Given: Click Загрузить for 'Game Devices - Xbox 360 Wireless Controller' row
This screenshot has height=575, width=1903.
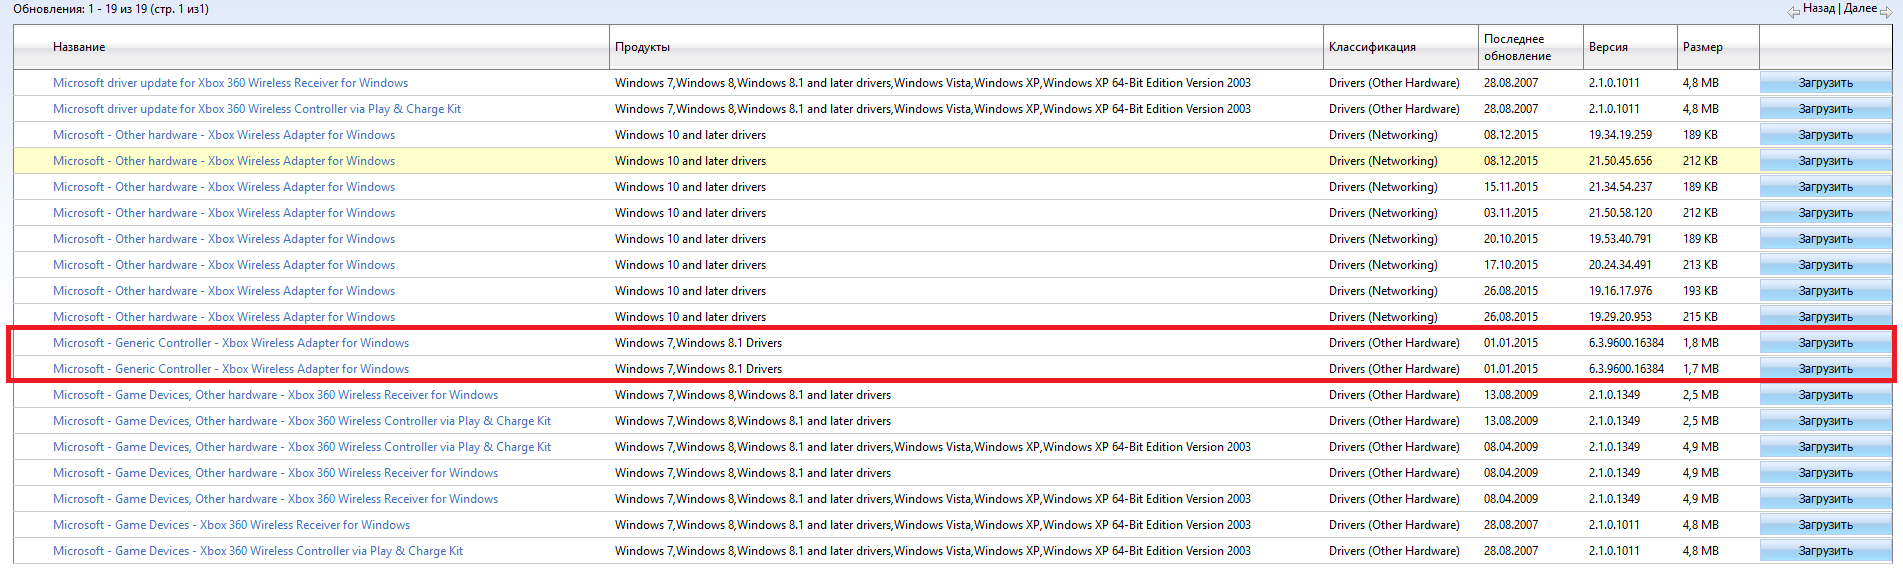Looking at the screenshot, I should coord(1825,551).
